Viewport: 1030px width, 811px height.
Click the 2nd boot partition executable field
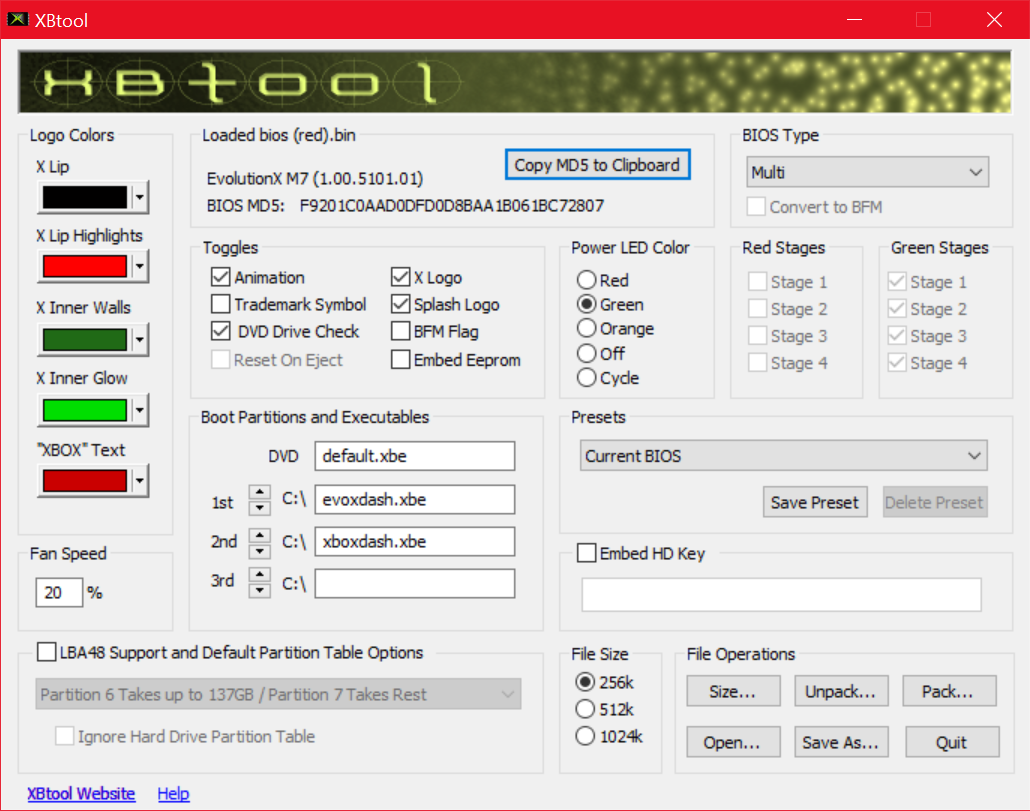pos(414,542)
